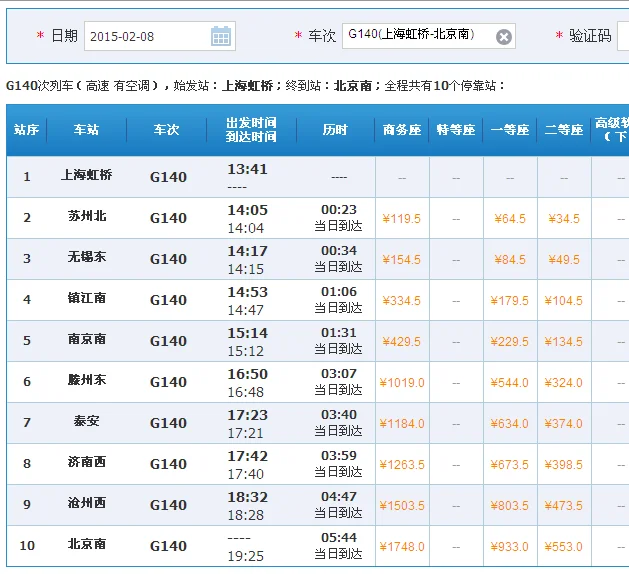Click departure time 13:41 at 上海虹桥
629x574 pixels.
click(248, 169)
